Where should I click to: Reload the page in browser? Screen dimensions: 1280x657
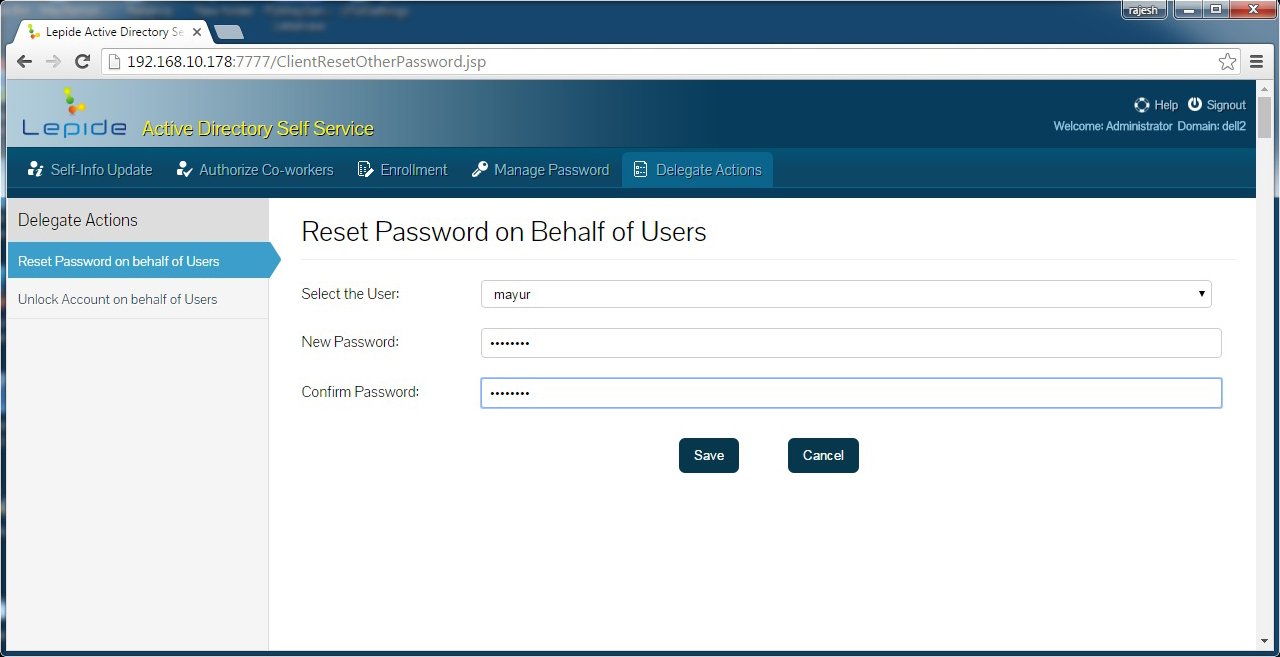[83, 62]
